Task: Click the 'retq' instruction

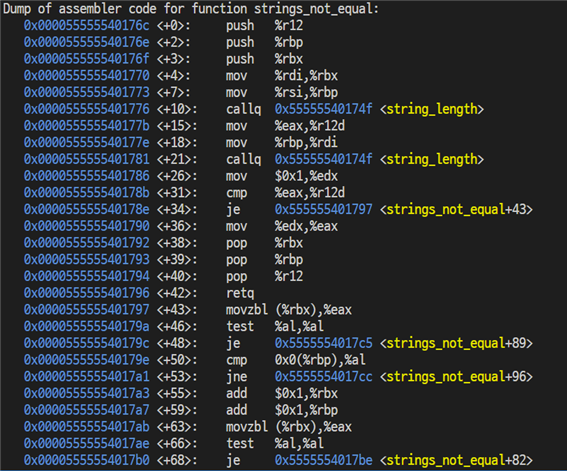Action: tap(240, 293)
